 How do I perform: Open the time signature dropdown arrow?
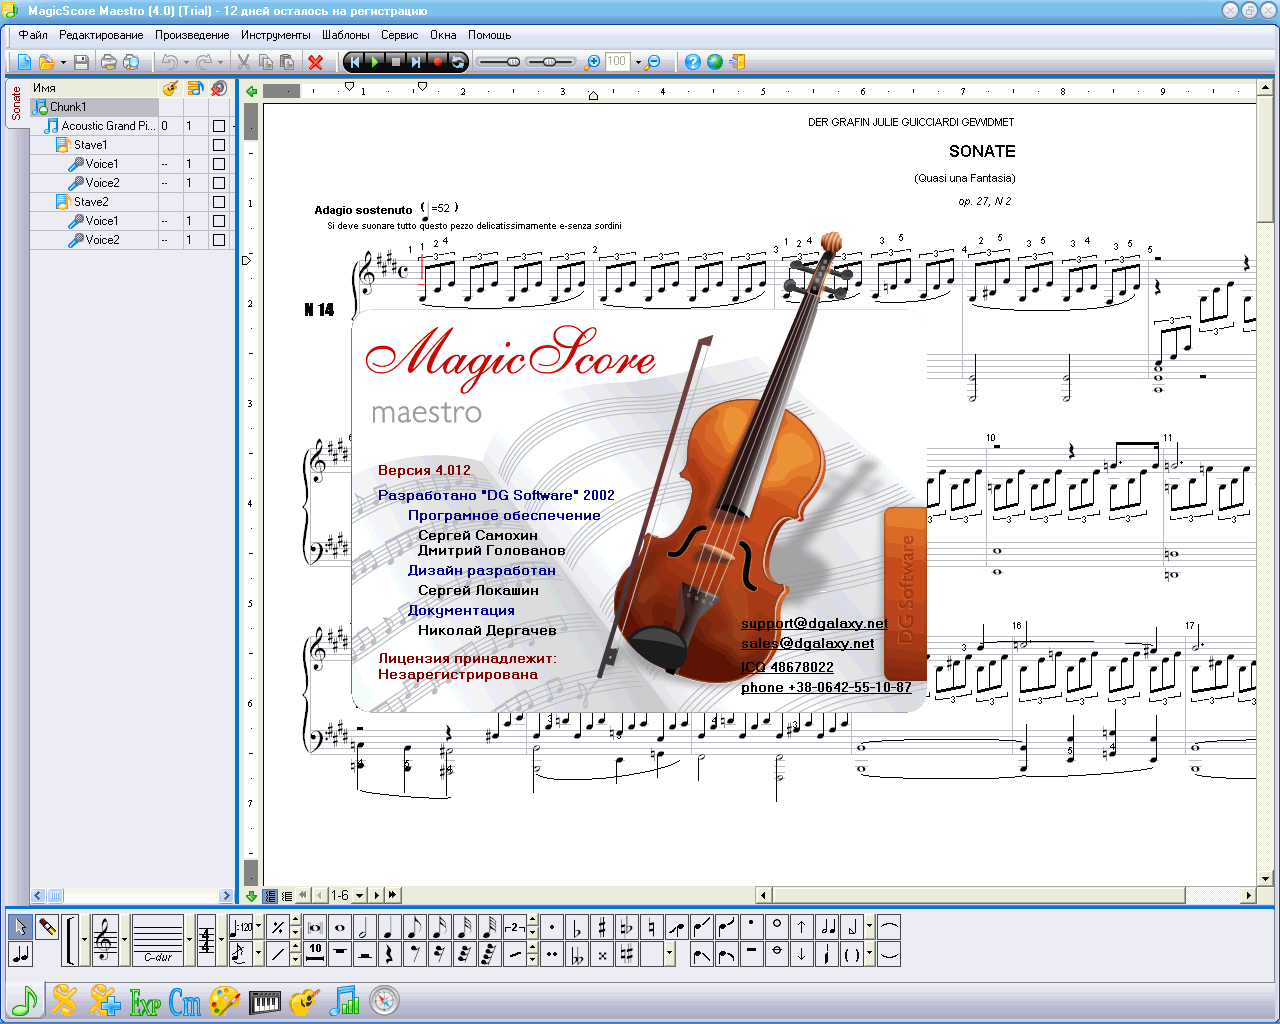[x=222, y=940]
